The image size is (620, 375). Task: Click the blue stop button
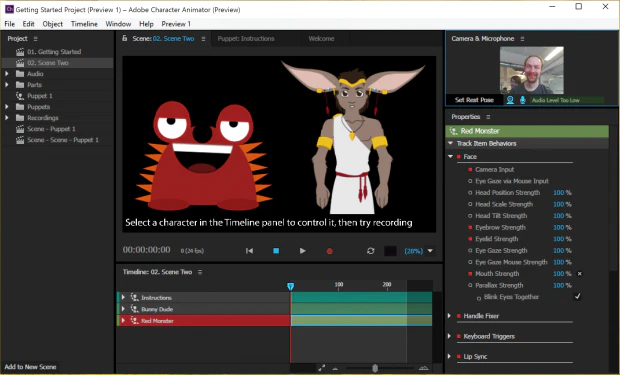(276, 251)
